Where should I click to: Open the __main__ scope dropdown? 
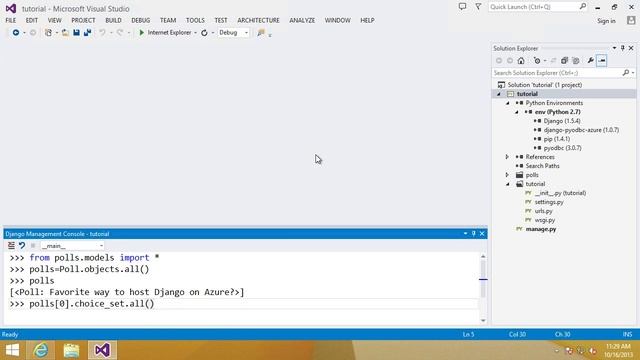[72, 246]
